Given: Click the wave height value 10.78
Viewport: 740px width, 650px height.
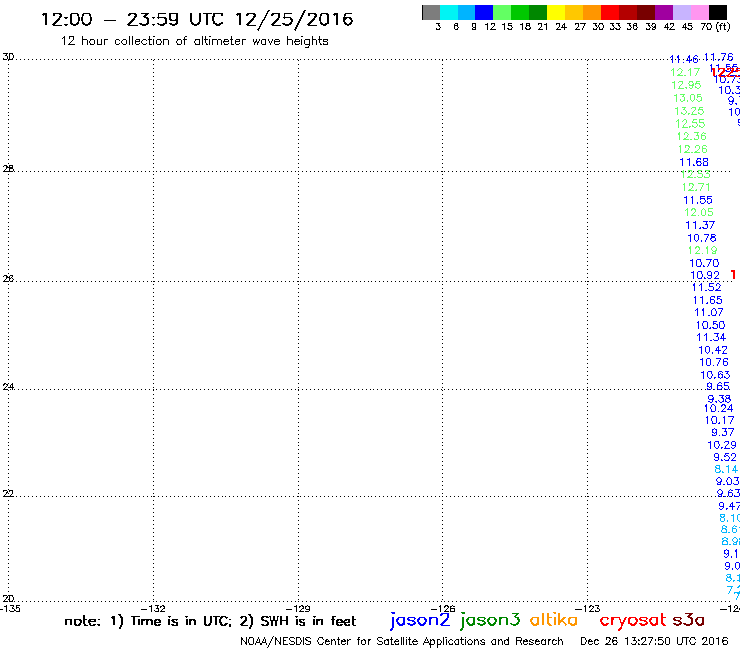Looking at the screenshot, I should [702, 238].
